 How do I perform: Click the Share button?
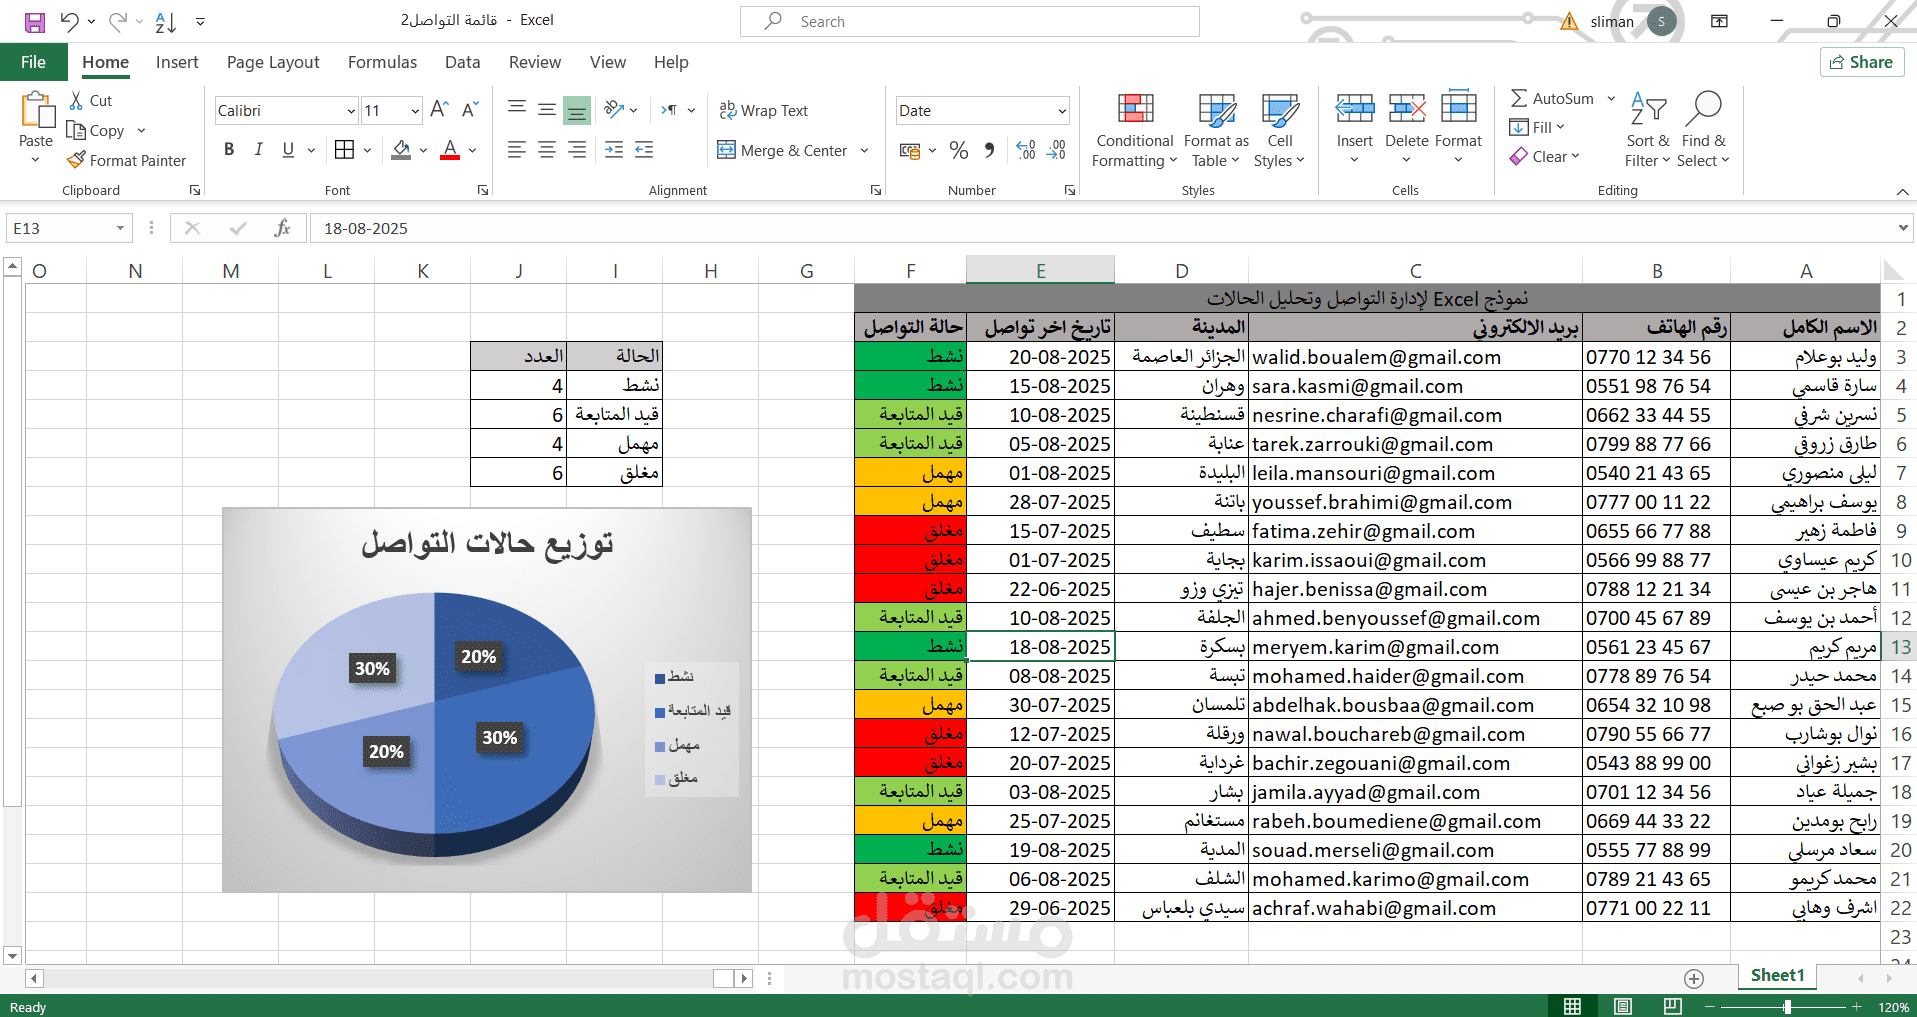pyautogui.click(x=1861, y=62)
